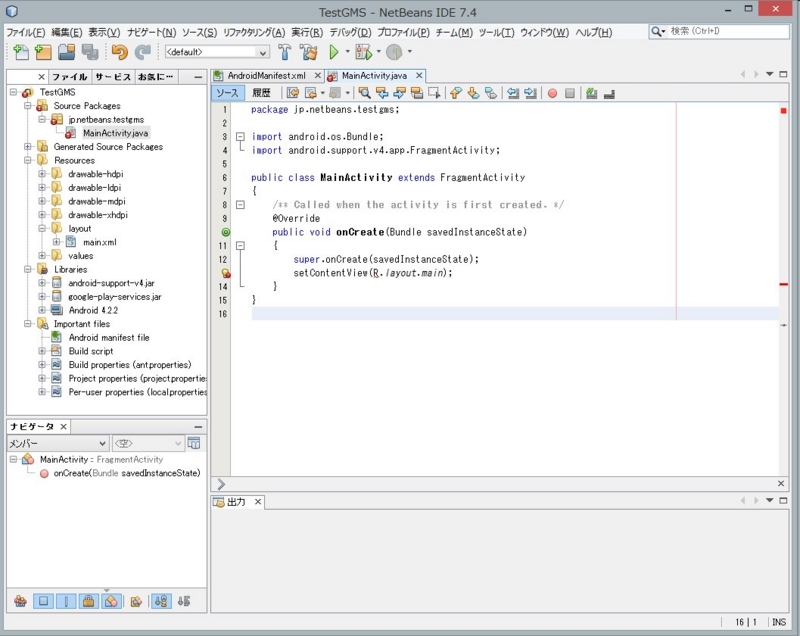Click the Redo arrow icon
Image resolution: width=800 pixels, height=636 pixels.
point(142,52)
